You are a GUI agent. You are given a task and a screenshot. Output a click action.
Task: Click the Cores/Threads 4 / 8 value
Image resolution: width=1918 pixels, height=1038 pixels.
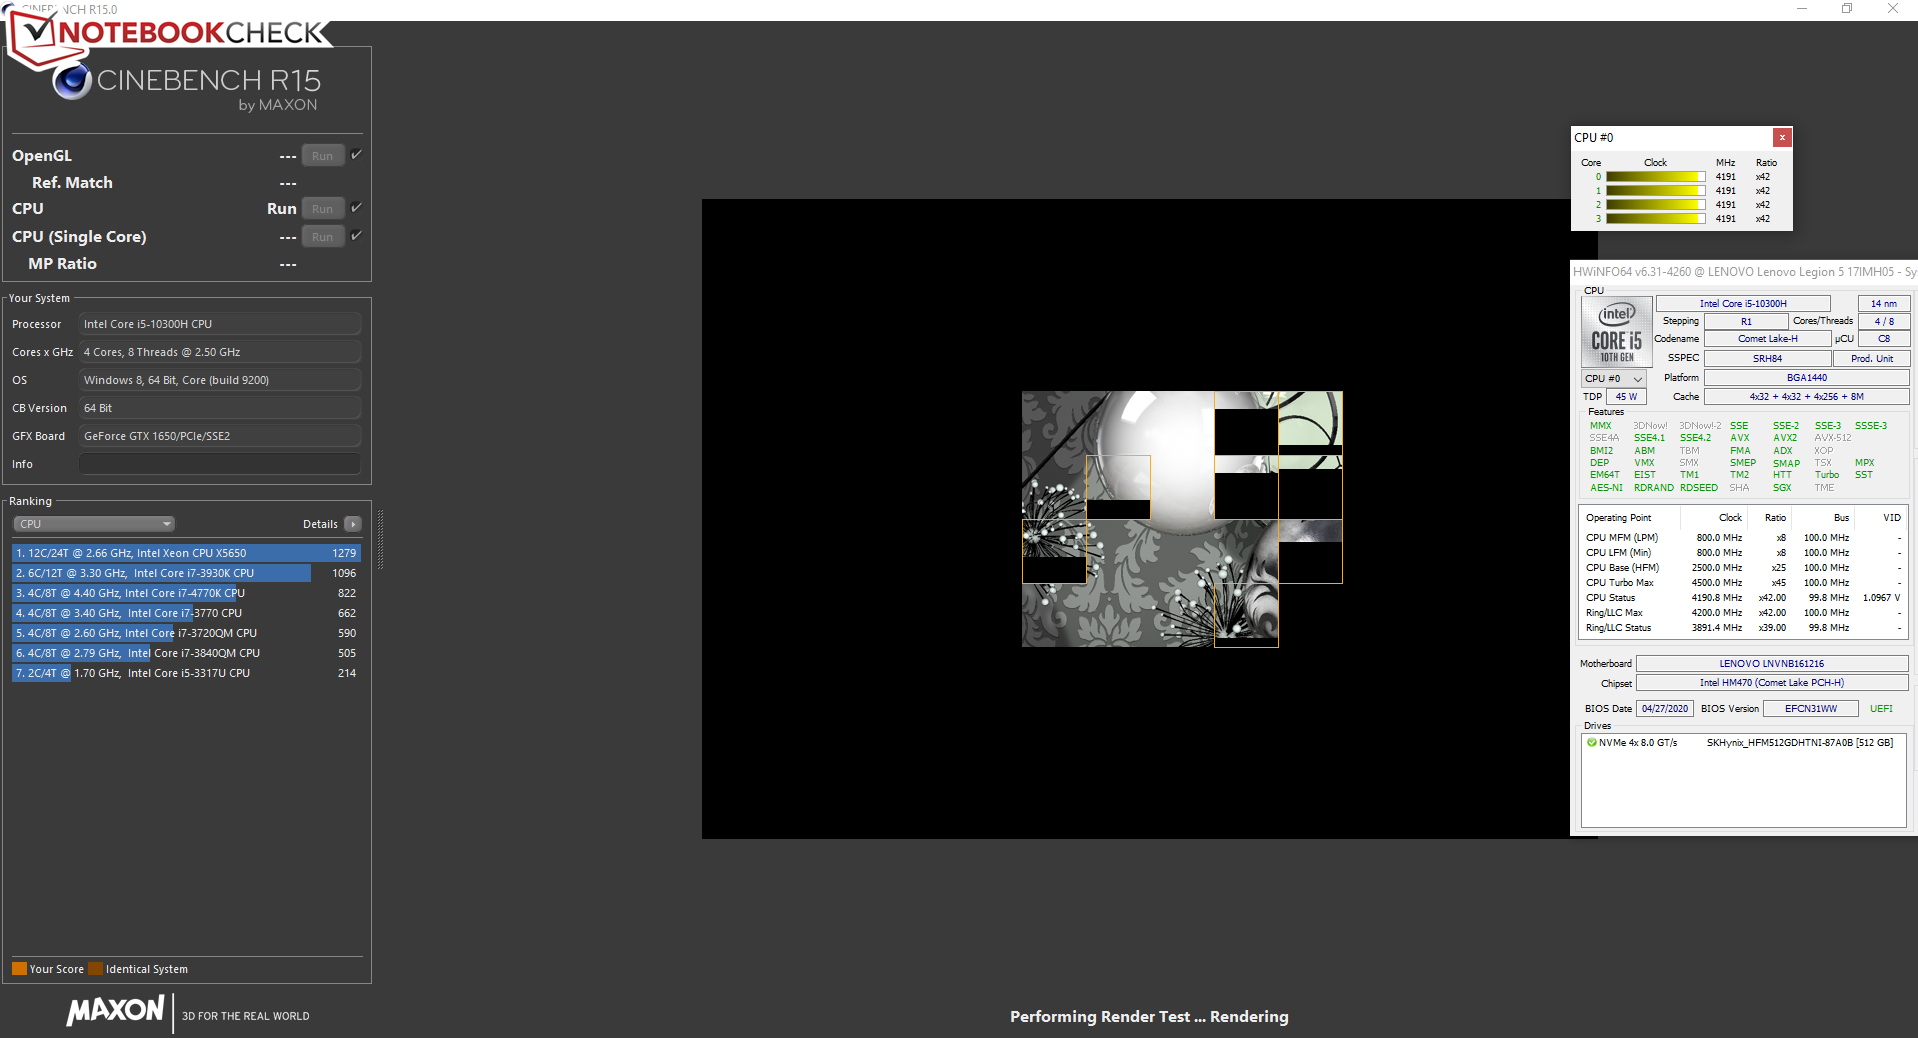1884,322
